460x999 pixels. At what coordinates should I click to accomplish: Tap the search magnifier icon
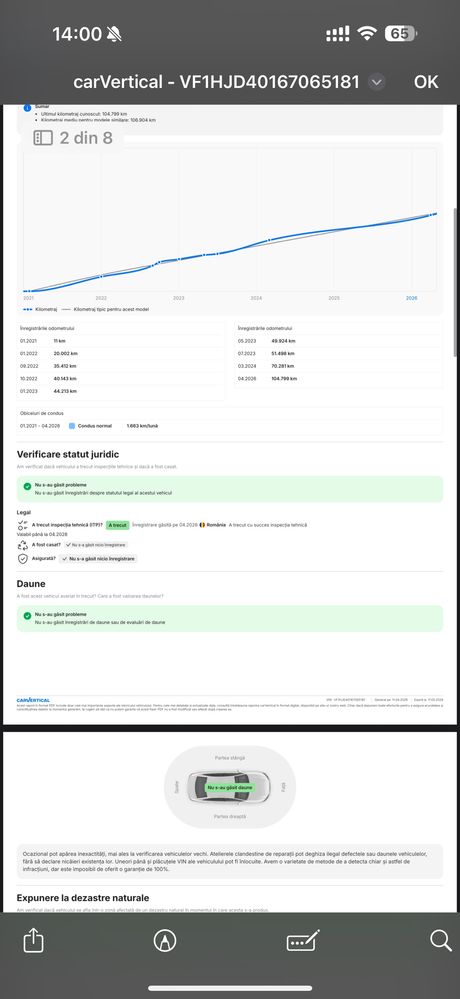pos(440,940)
